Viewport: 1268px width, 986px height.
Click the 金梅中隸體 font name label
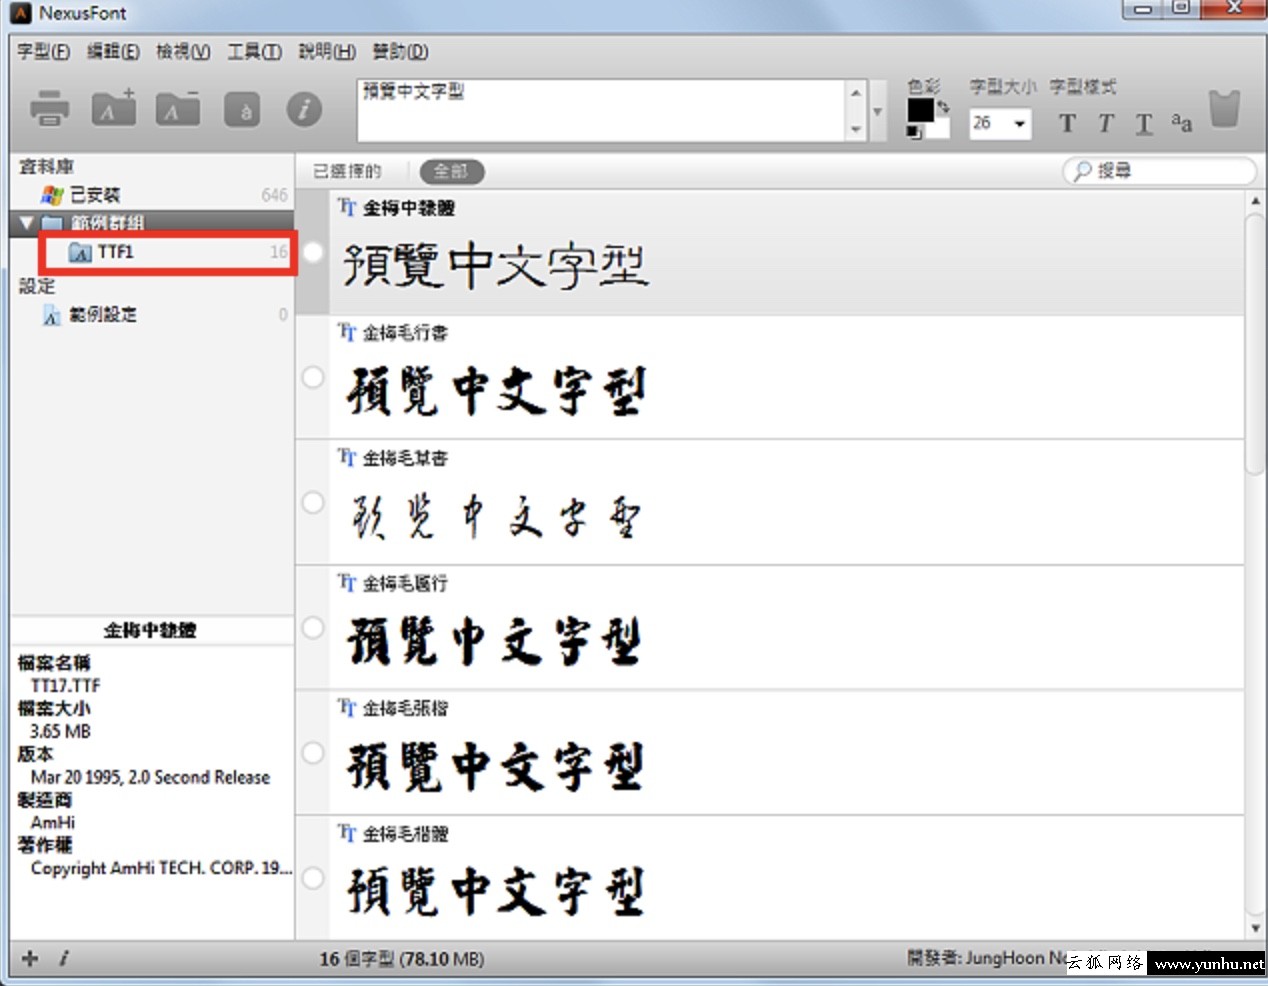tap(408, 208)
